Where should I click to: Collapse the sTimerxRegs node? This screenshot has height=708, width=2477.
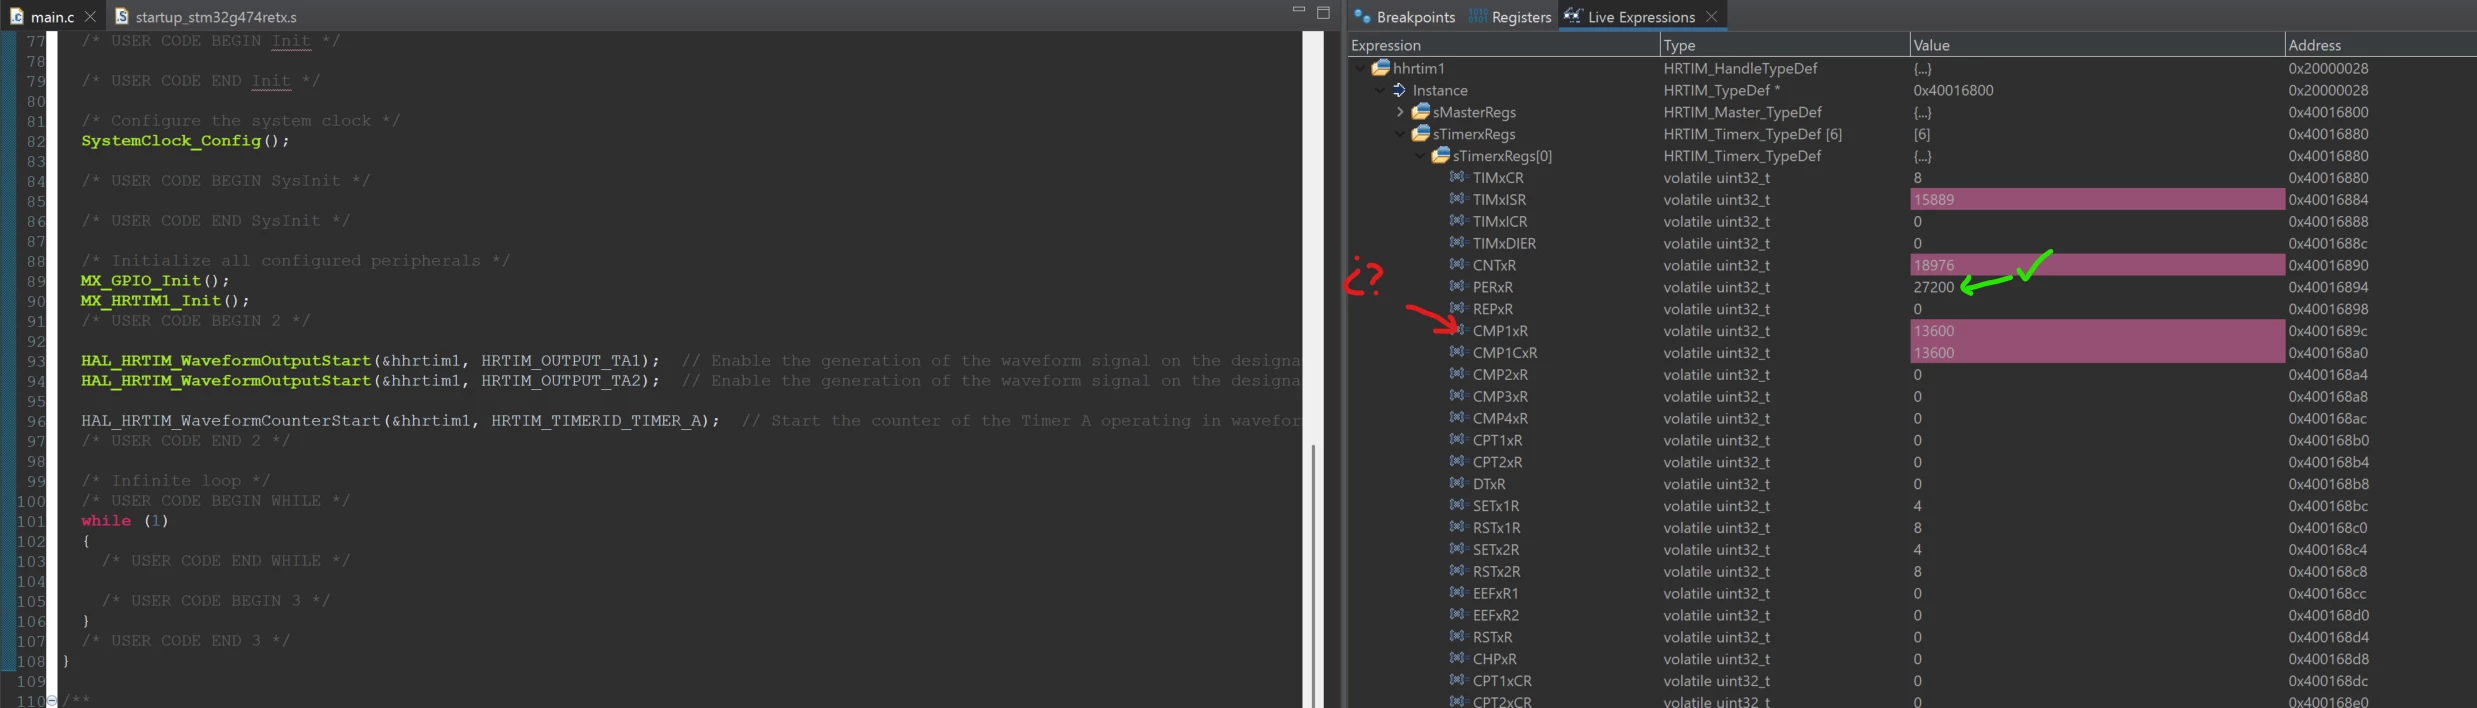pos(1400,134)
